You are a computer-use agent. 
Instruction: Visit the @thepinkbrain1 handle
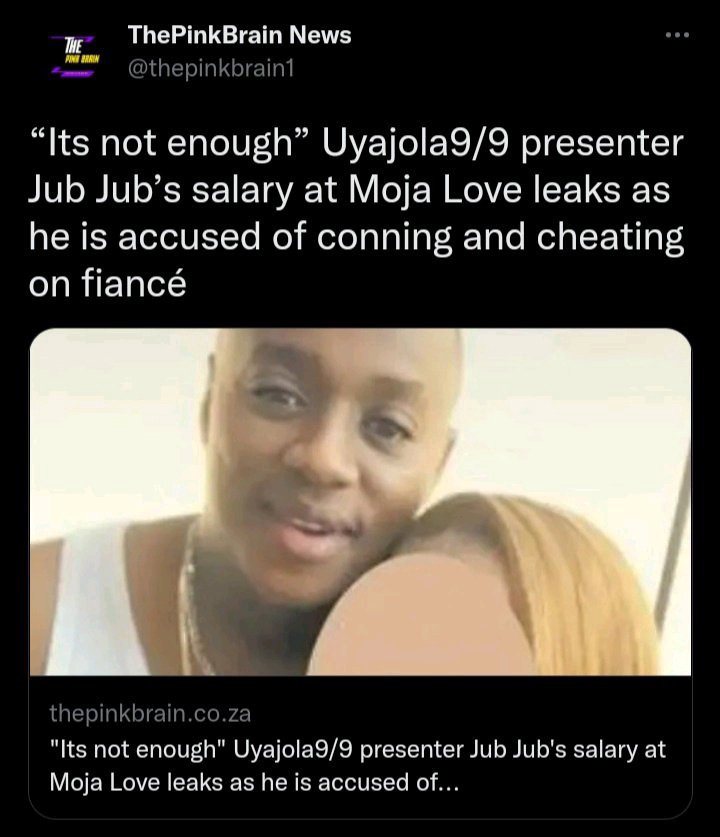[211, 69]
